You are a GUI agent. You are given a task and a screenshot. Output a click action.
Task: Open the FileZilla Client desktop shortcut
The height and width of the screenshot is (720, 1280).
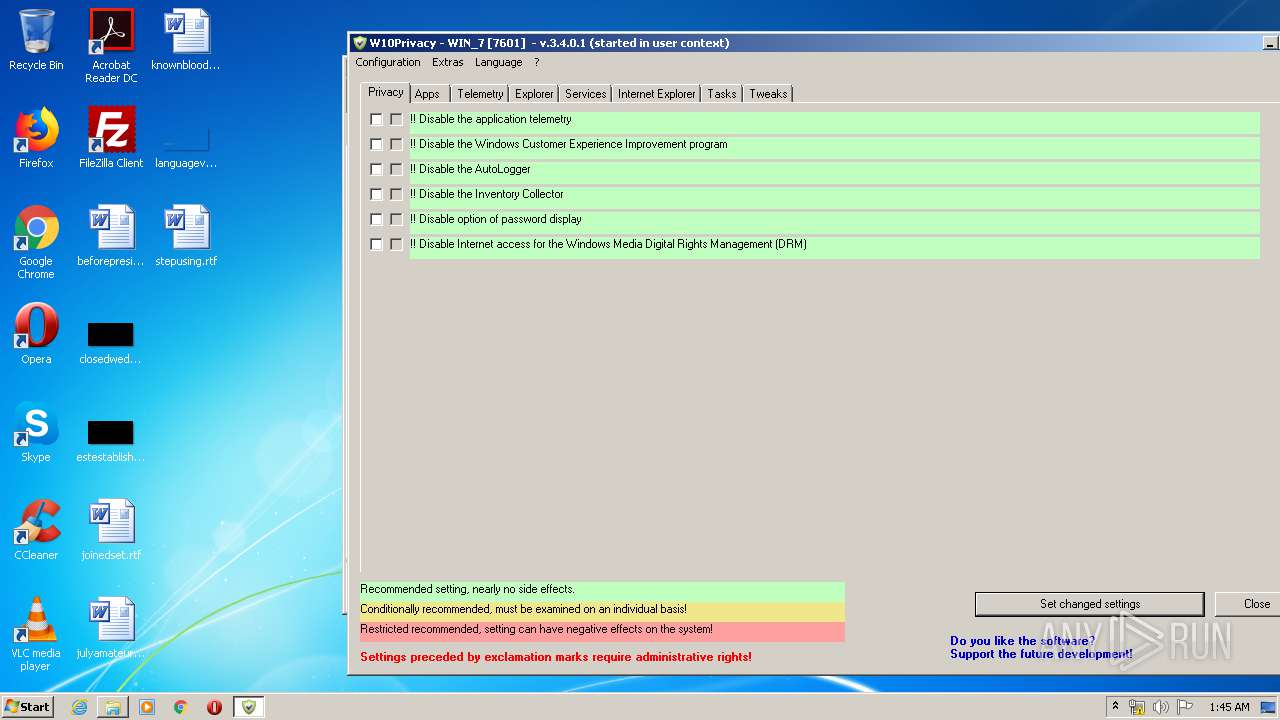coord(111,138)
